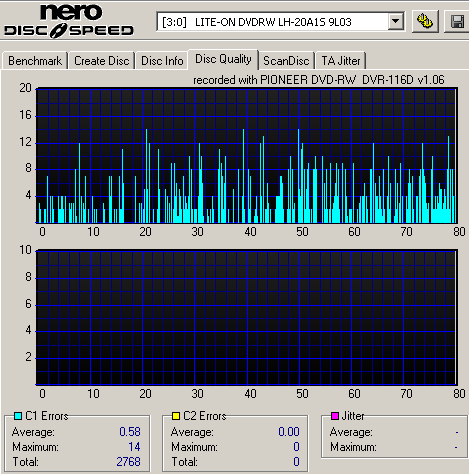Screen dimensions: 469x474
Task: Click the Jitter Average dash value
Action: [456, 432]
